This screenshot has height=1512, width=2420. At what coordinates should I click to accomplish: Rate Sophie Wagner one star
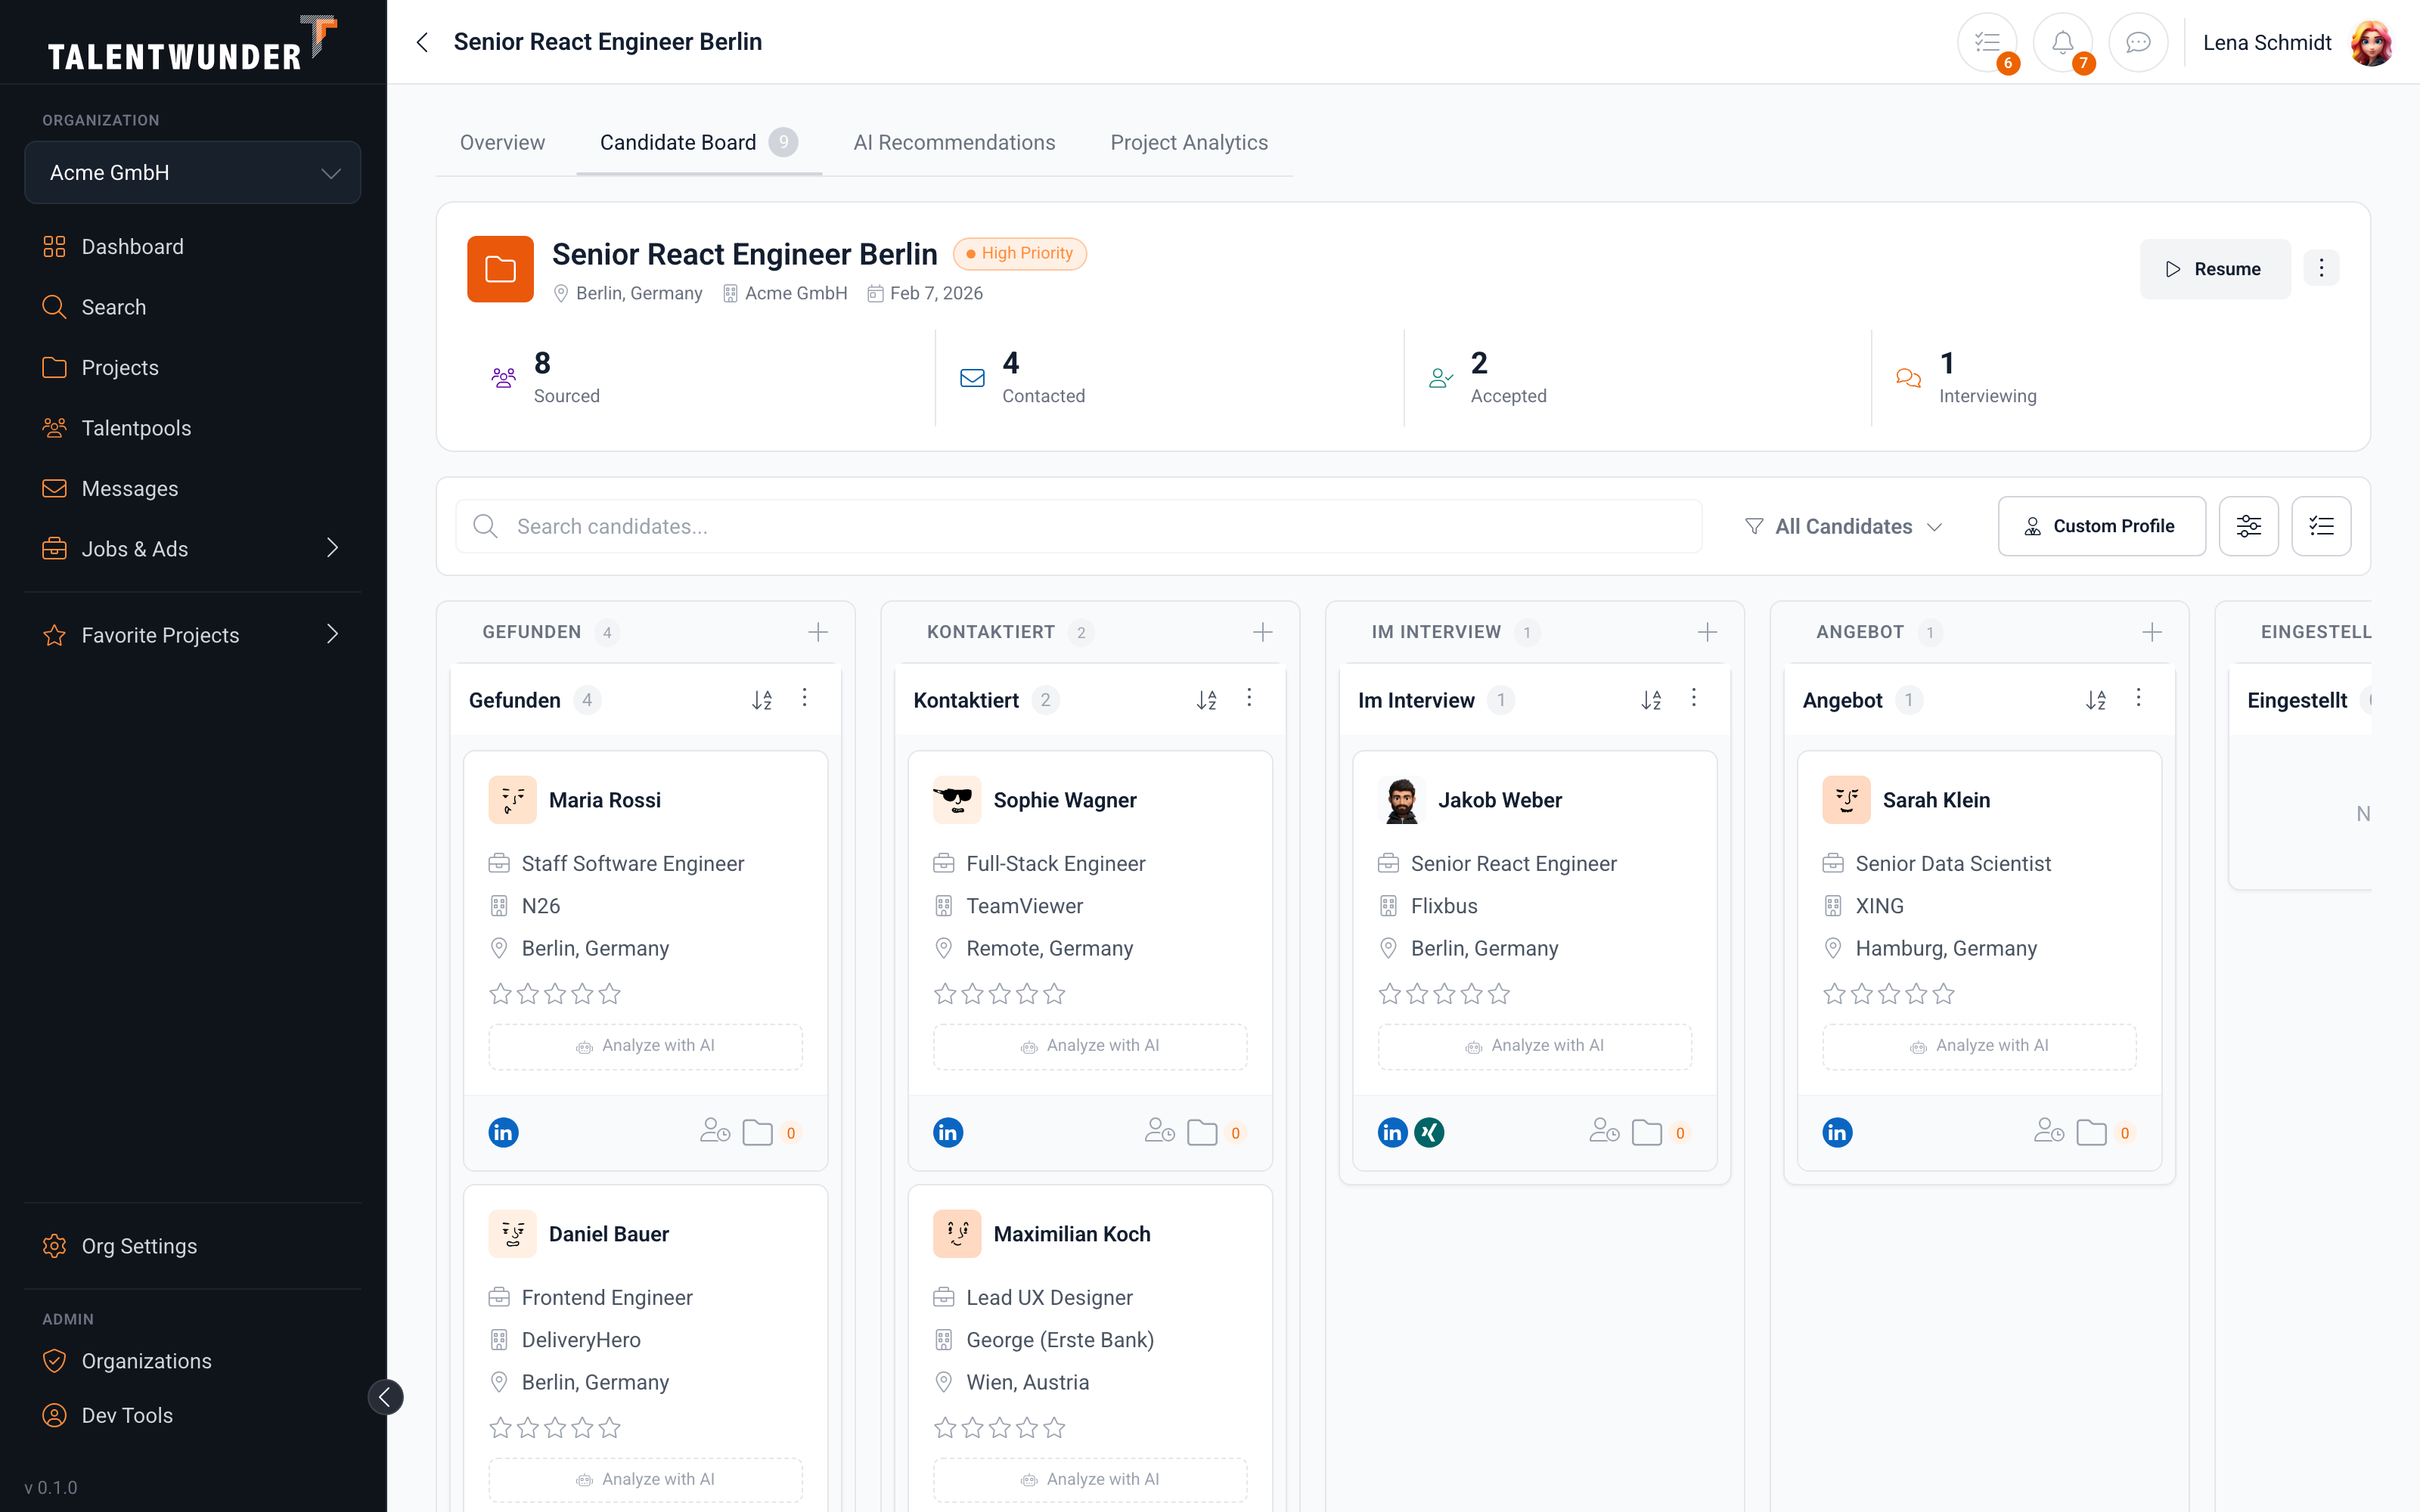(x=945, y=994)
